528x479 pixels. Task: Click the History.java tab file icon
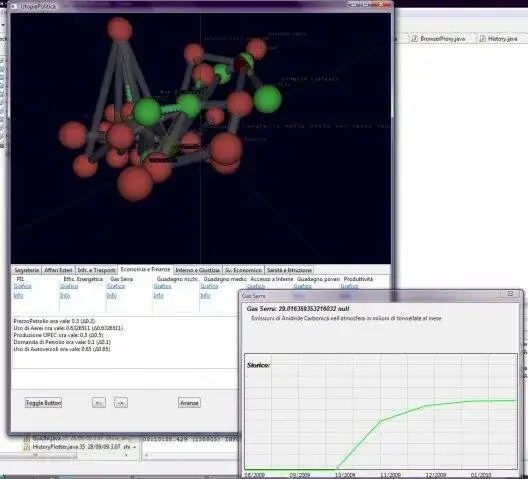click(482, 39)
